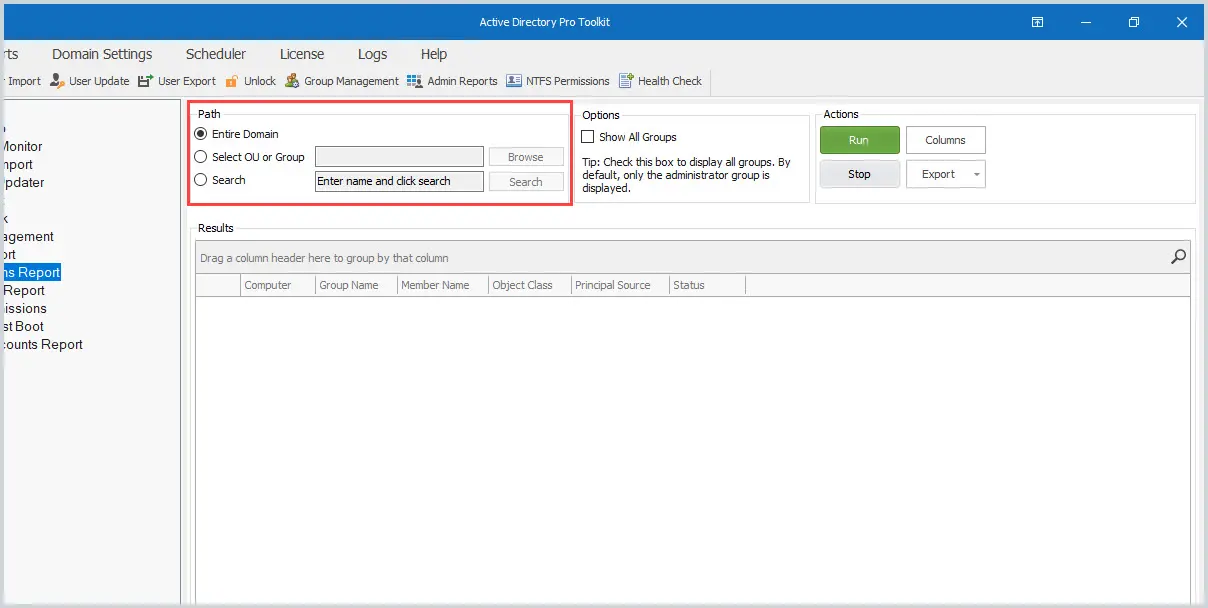The height and width of the screenshot is (608, 1208).
Task: Click the ribbon display options title bar icon
Action: tap(1038, 22)
